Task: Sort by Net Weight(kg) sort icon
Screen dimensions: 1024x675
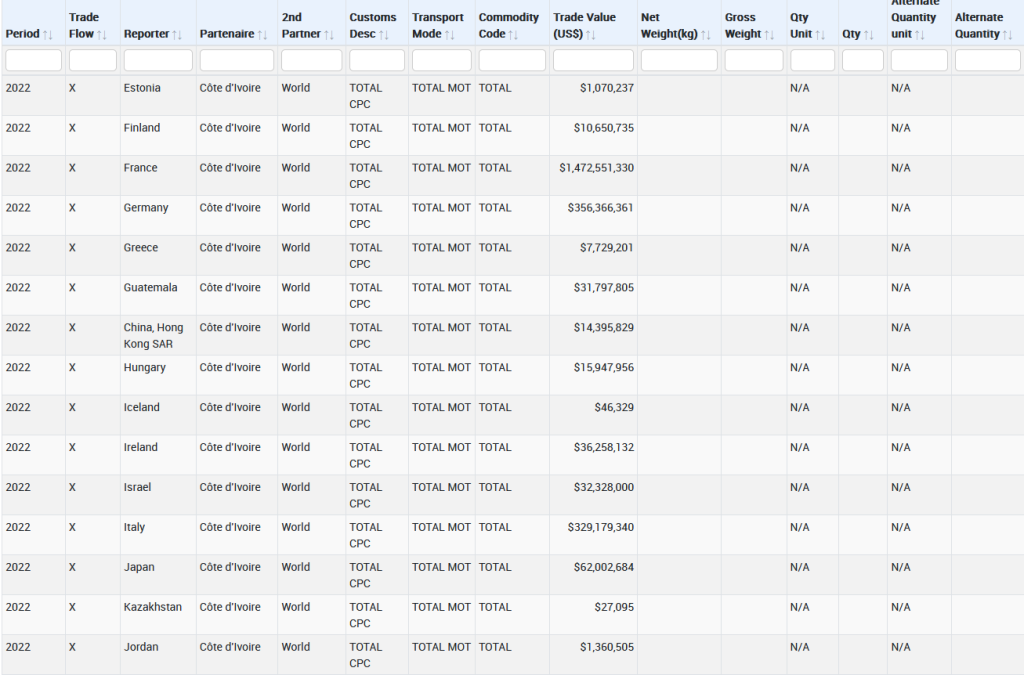Action: click(706, 35)
